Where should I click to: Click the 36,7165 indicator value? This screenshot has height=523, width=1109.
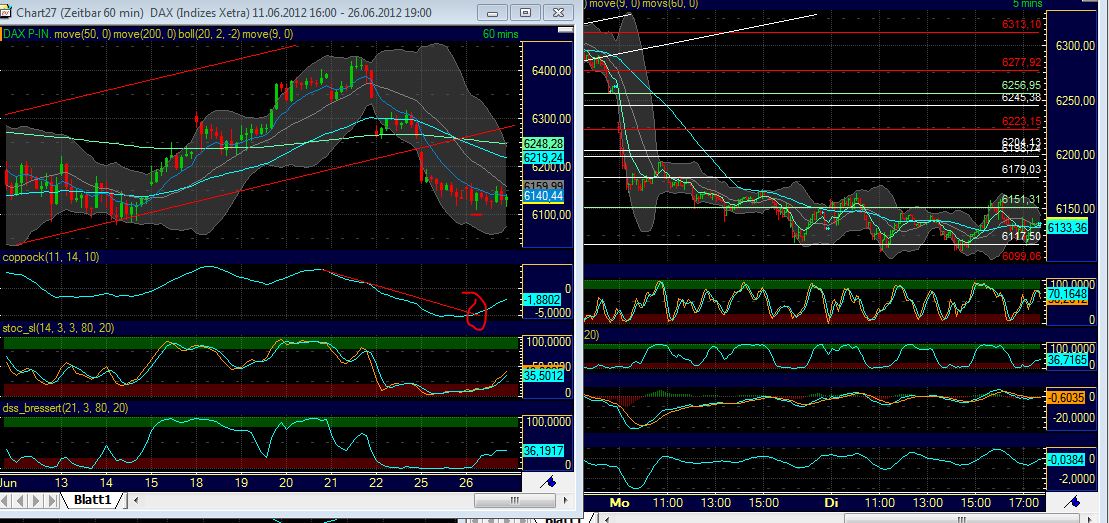(1067, 360)
